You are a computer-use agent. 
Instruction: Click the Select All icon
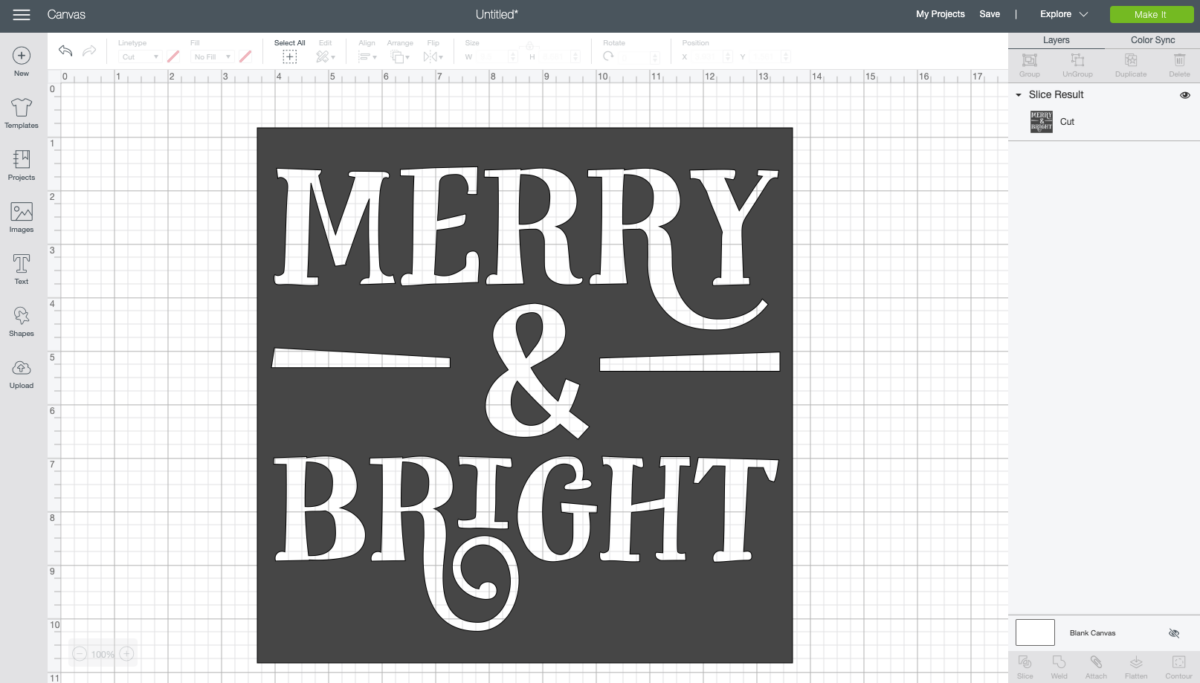pyautogui.click(x=289, y=57)
